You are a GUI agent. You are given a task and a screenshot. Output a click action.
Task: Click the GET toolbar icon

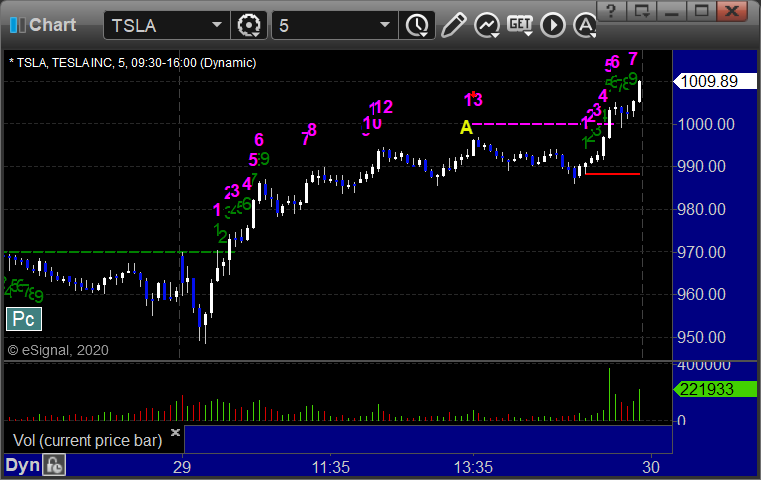tap(520, 25)
